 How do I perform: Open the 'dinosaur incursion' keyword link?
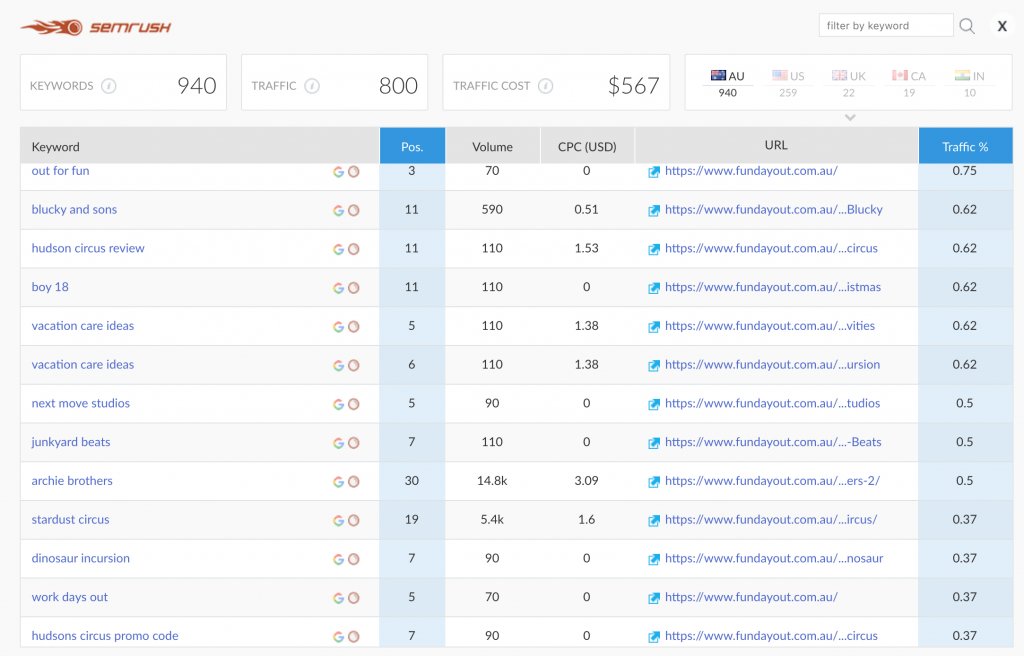pyautogui.click(x=81, y=558)
